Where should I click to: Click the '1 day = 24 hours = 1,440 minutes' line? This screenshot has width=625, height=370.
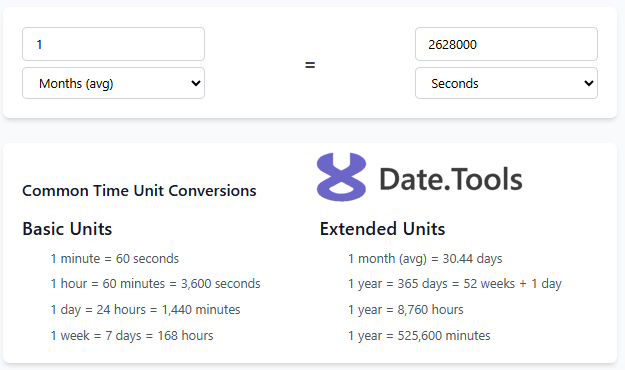coord(145,309)
